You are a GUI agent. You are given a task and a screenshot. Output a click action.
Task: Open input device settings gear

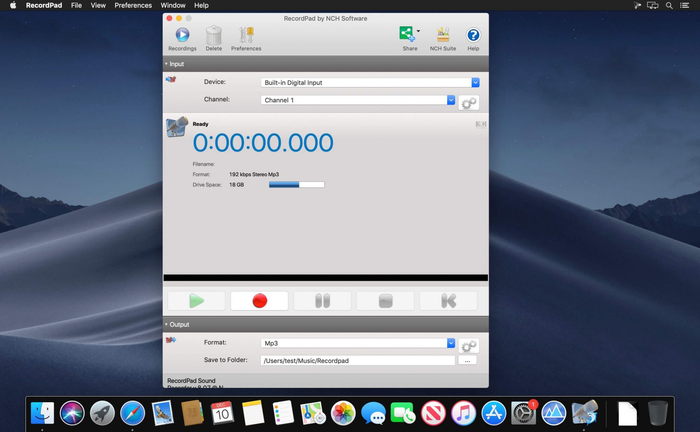coord(469,103)
